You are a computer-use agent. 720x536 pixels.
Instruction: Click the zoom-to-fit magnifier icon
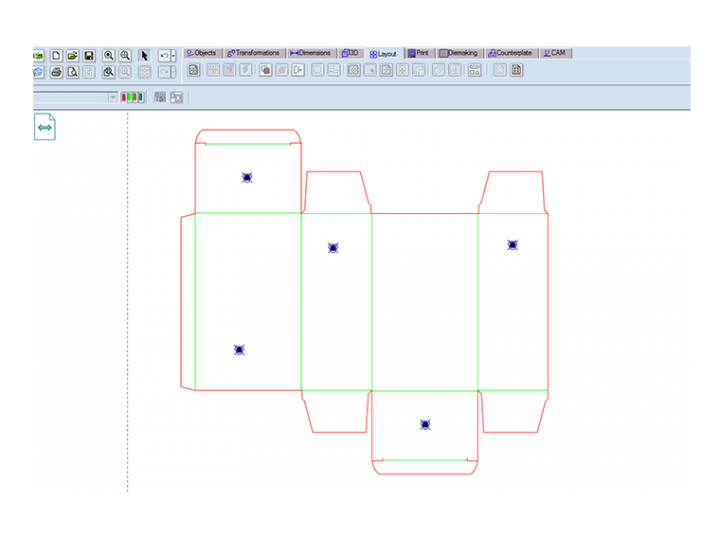[108, 72]
